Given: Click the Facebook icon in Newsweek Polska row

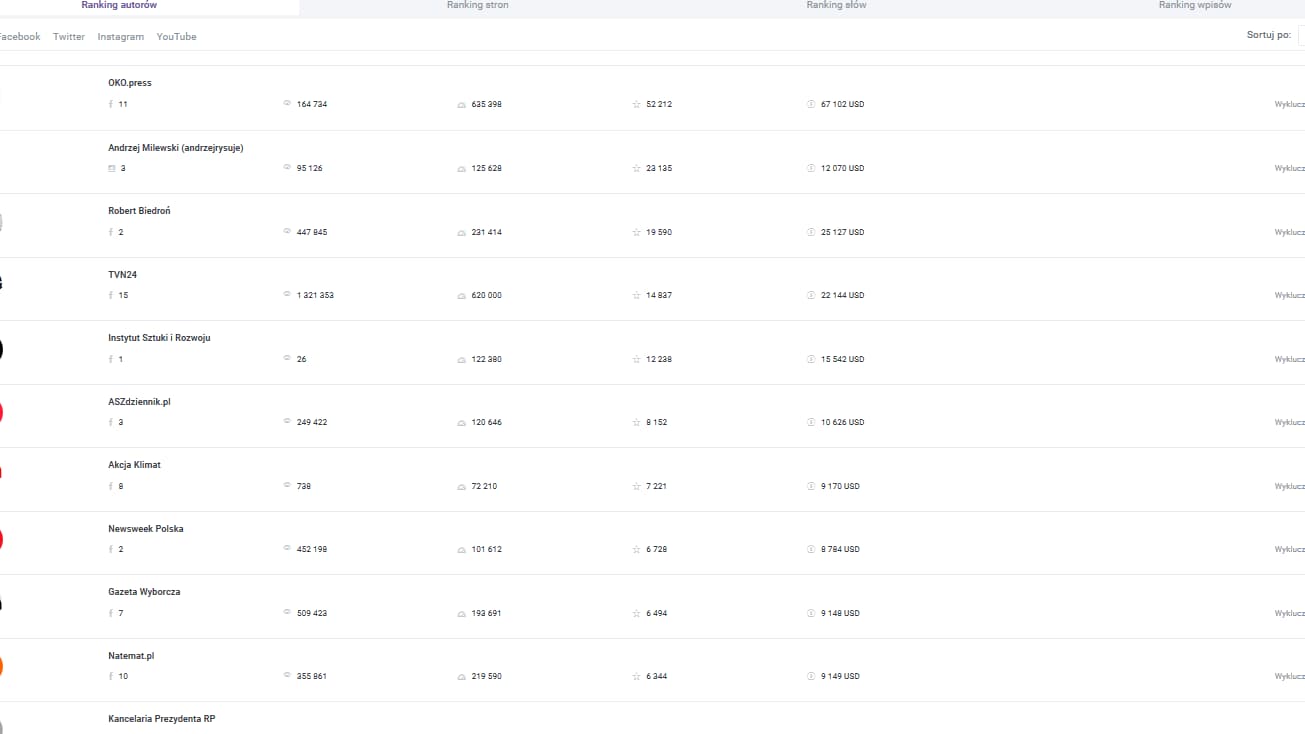Looking at the screenshot, I should coord(111,549).
